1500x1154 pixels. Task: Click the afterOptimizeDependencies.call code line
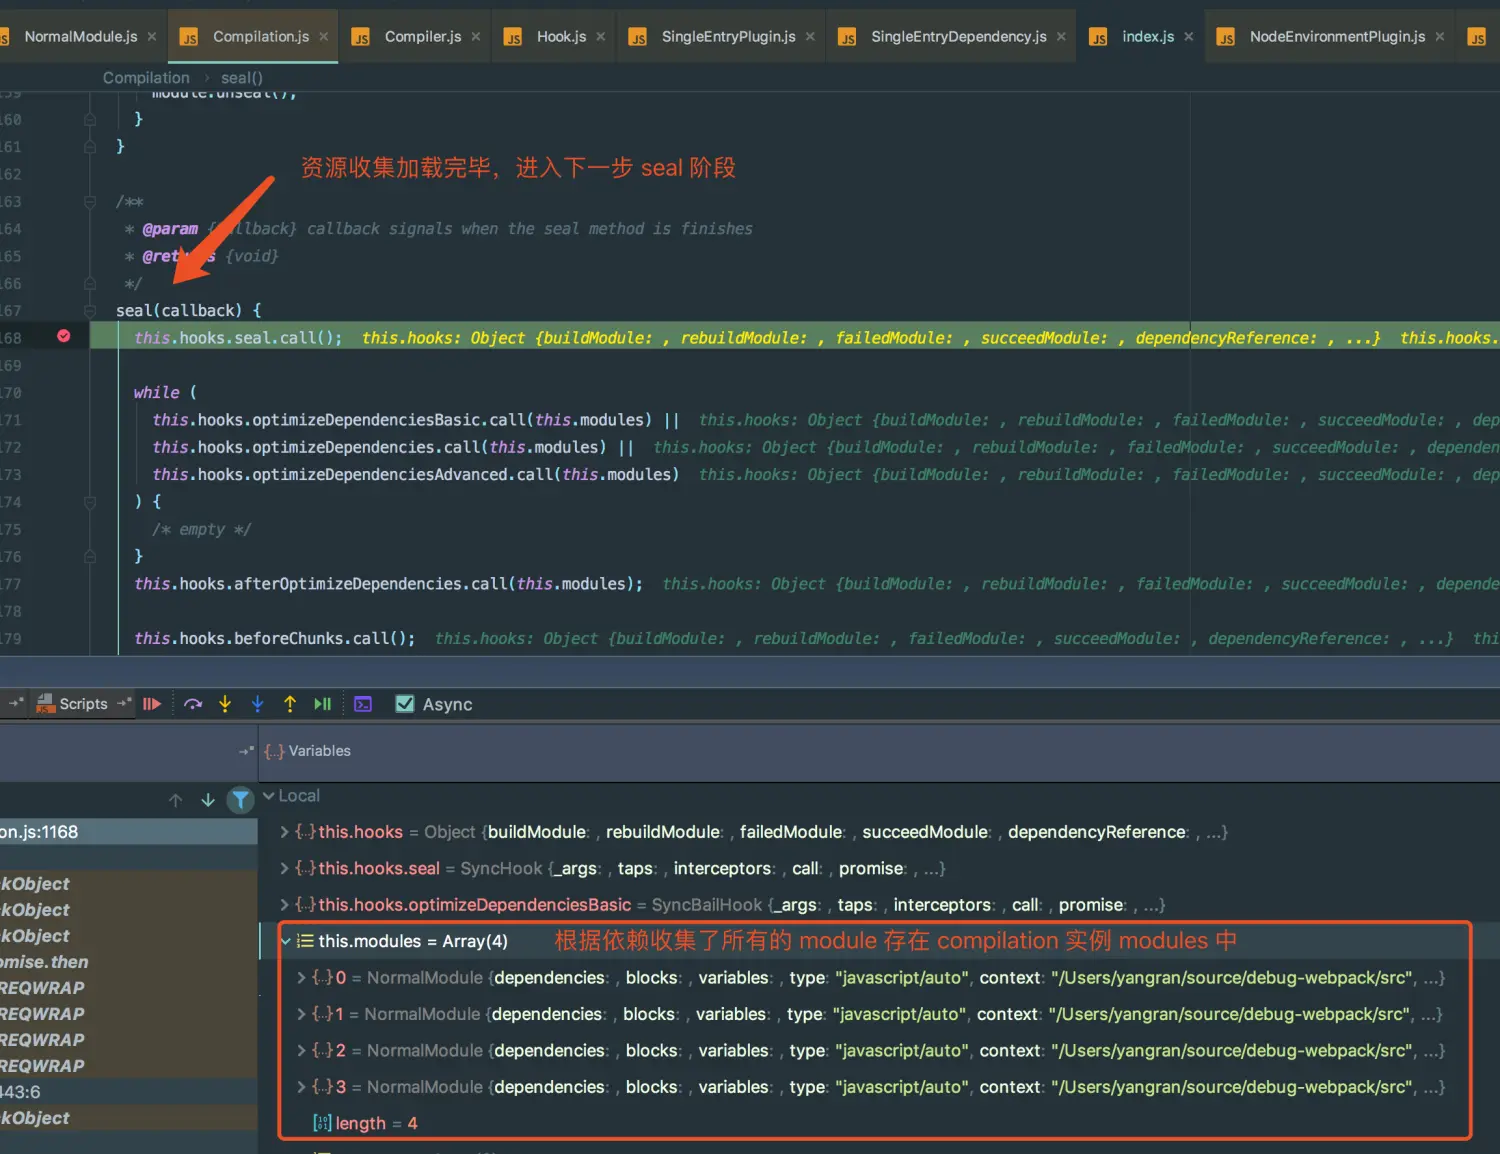click(x=389, y=584)
